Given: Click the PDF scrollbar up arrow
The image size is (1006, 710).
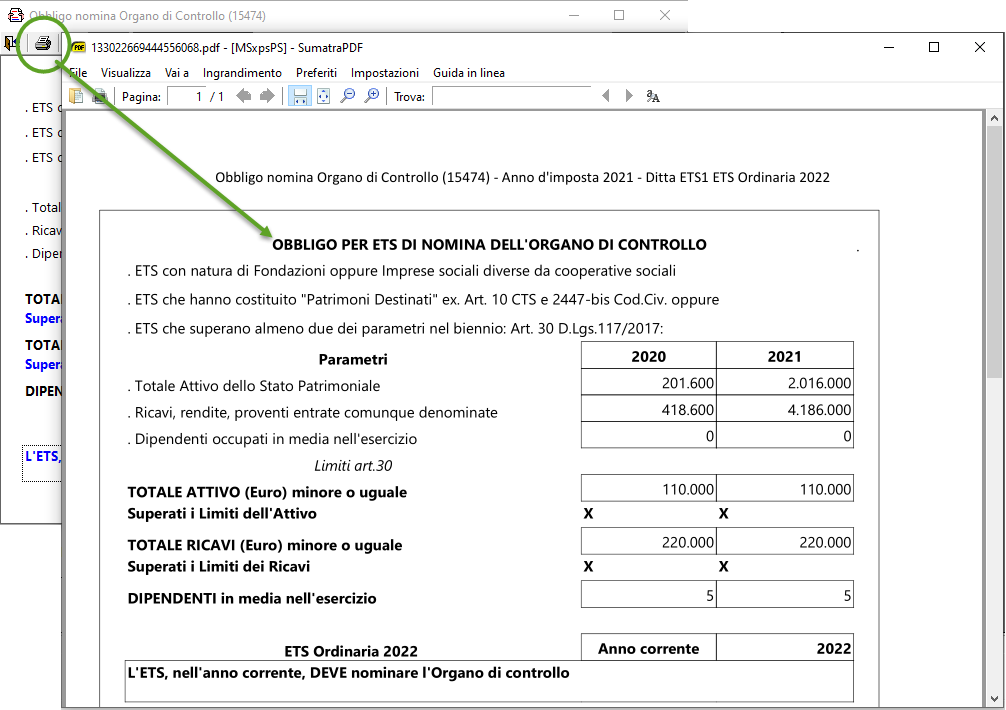Looking at the screenshot, I should click(x=994, y=118).
